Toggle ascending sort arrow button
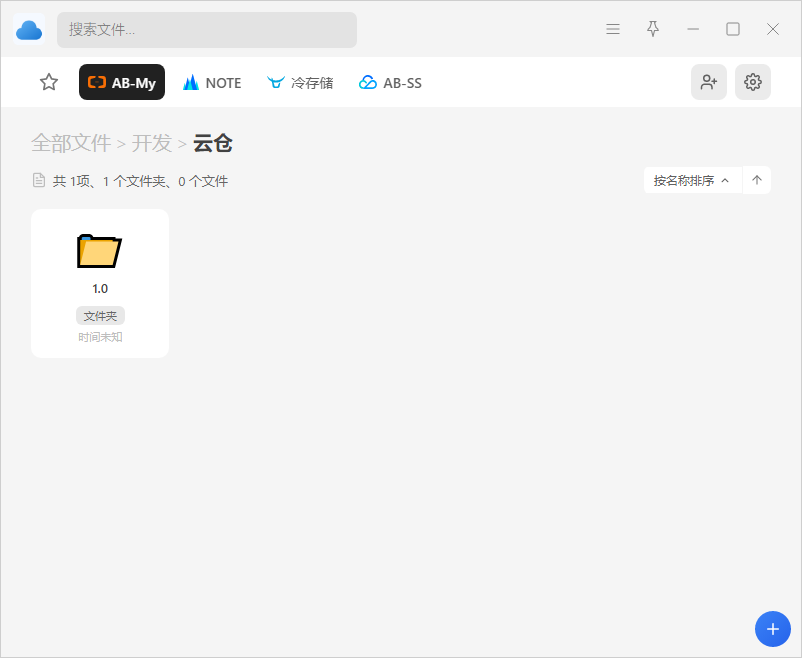 pos(757,180)
